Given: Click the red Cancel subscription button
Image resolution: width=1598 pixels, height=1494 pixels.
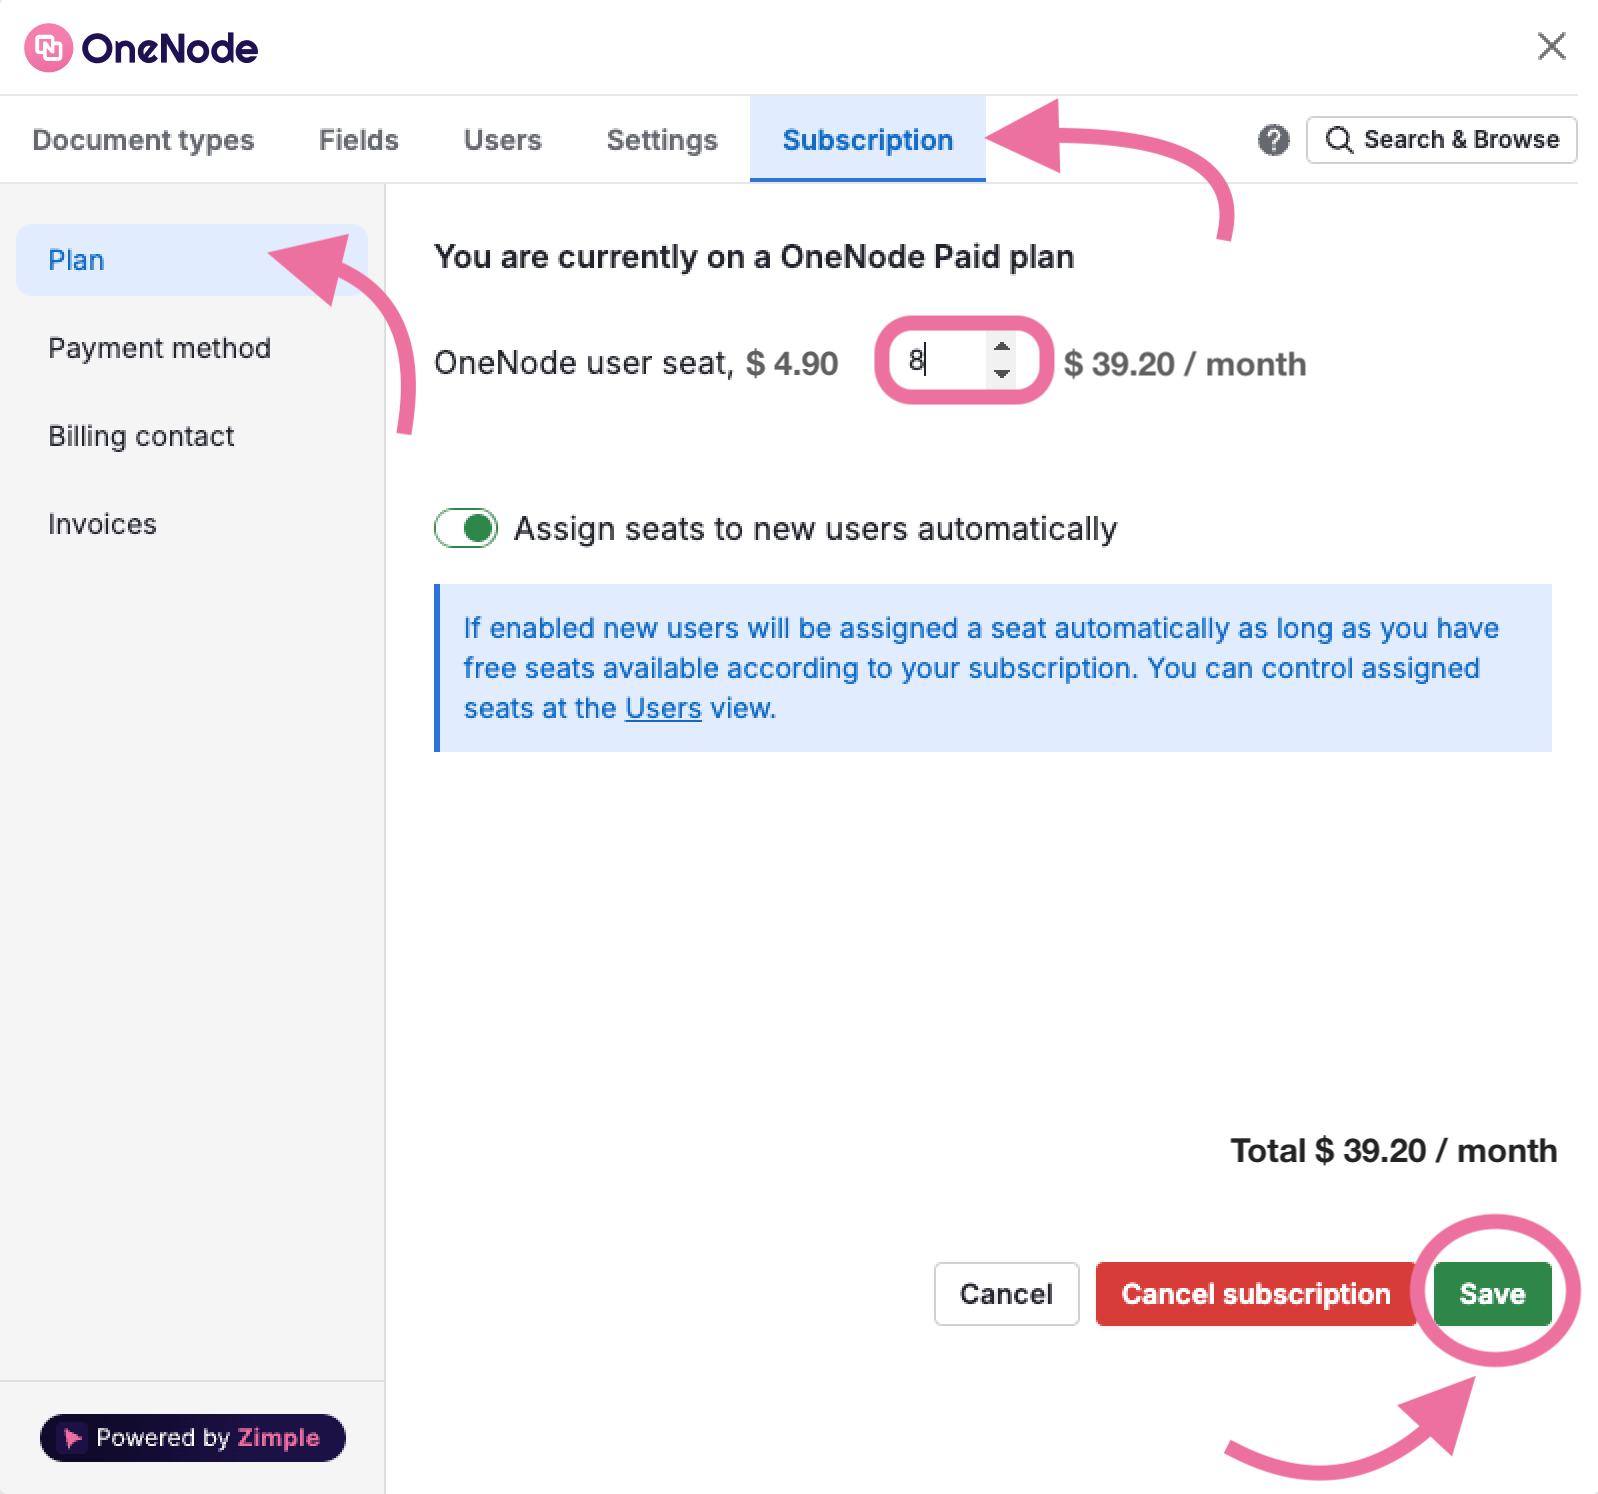Looking at the screenshot, I should tap(1256, 1294).
